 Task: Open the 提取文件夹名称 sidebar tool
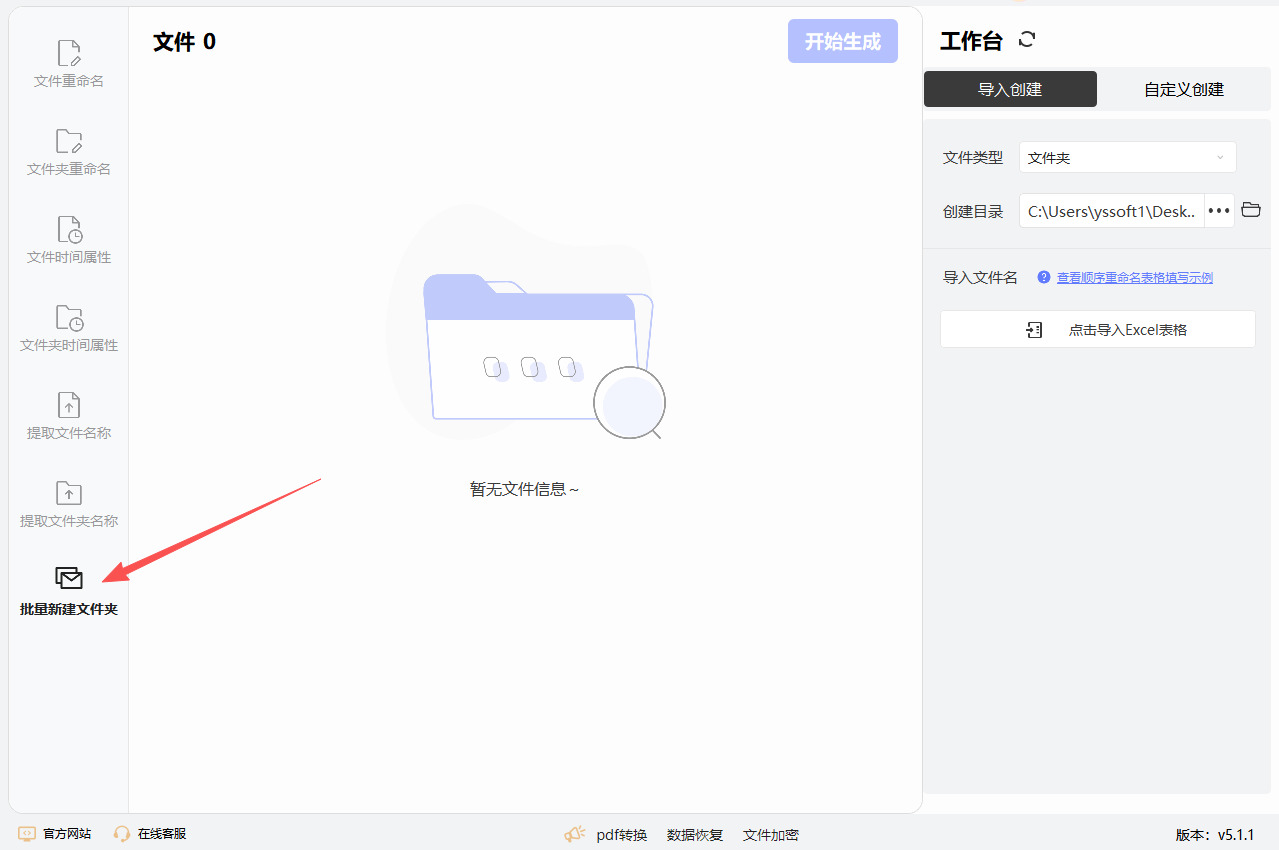[x=69, y=504]
